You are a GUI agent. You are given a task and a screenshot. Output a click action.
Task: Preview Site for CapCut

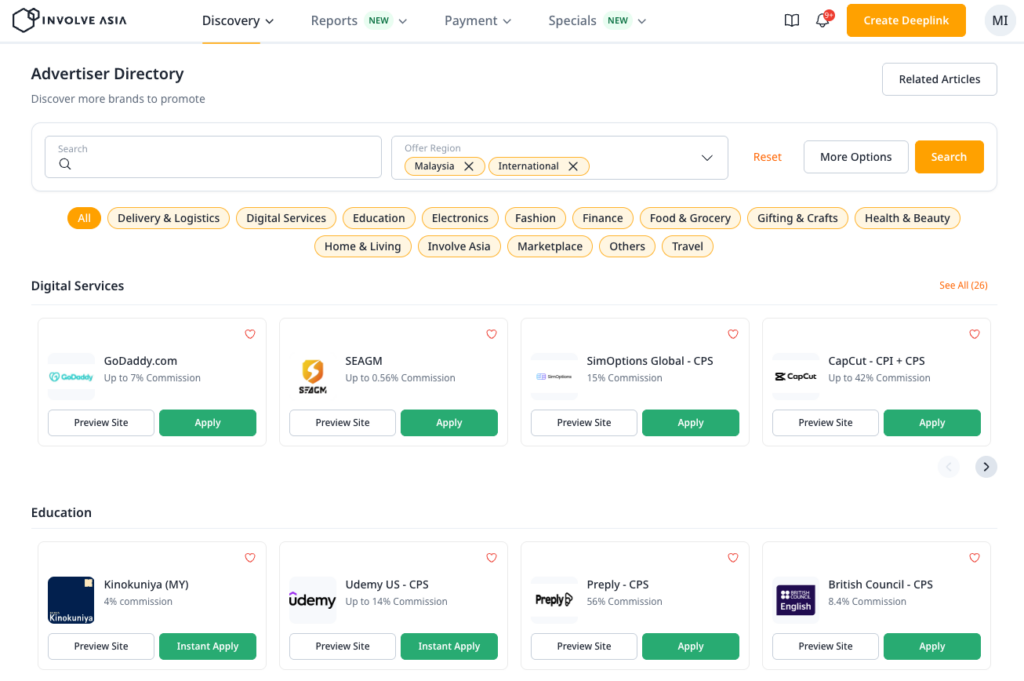tap(825, 422)
